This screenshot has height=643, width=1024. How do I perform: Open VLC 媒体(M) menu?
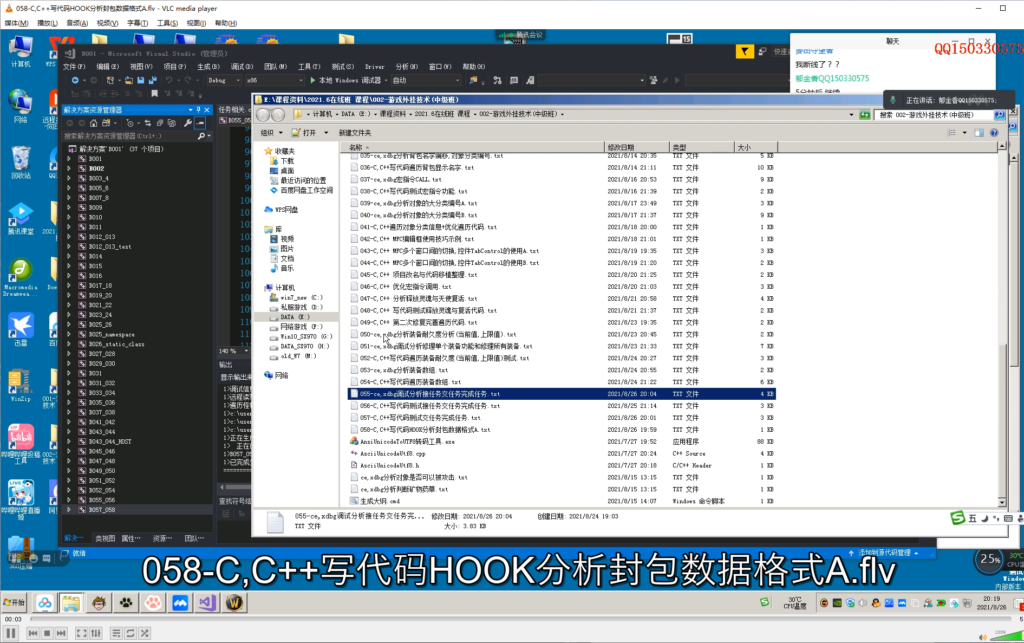click(16, 23)
